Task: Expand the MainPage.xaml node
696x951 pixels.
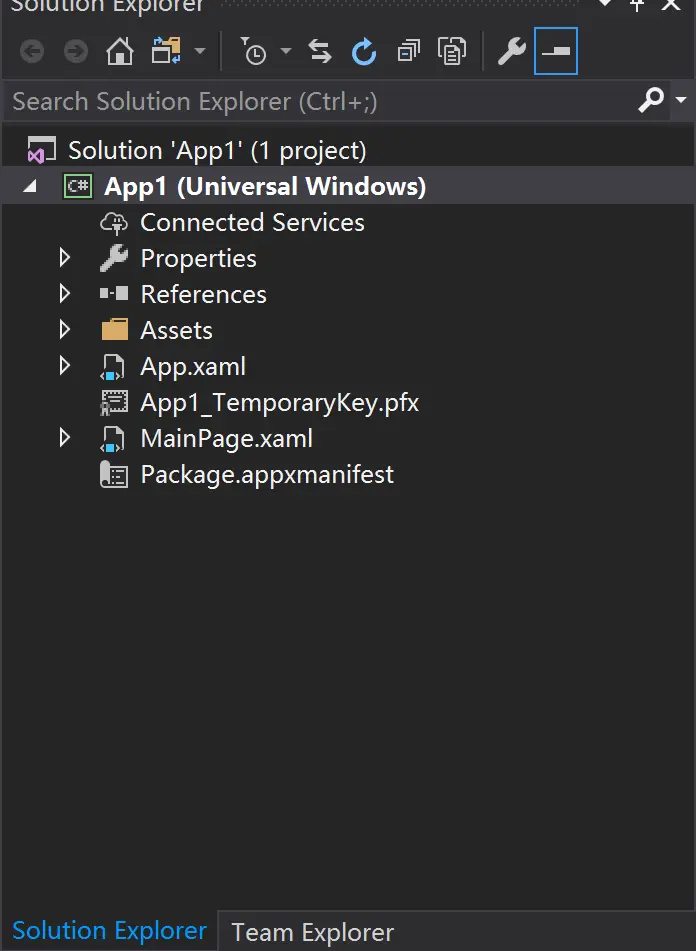Action: pos(65,438)
